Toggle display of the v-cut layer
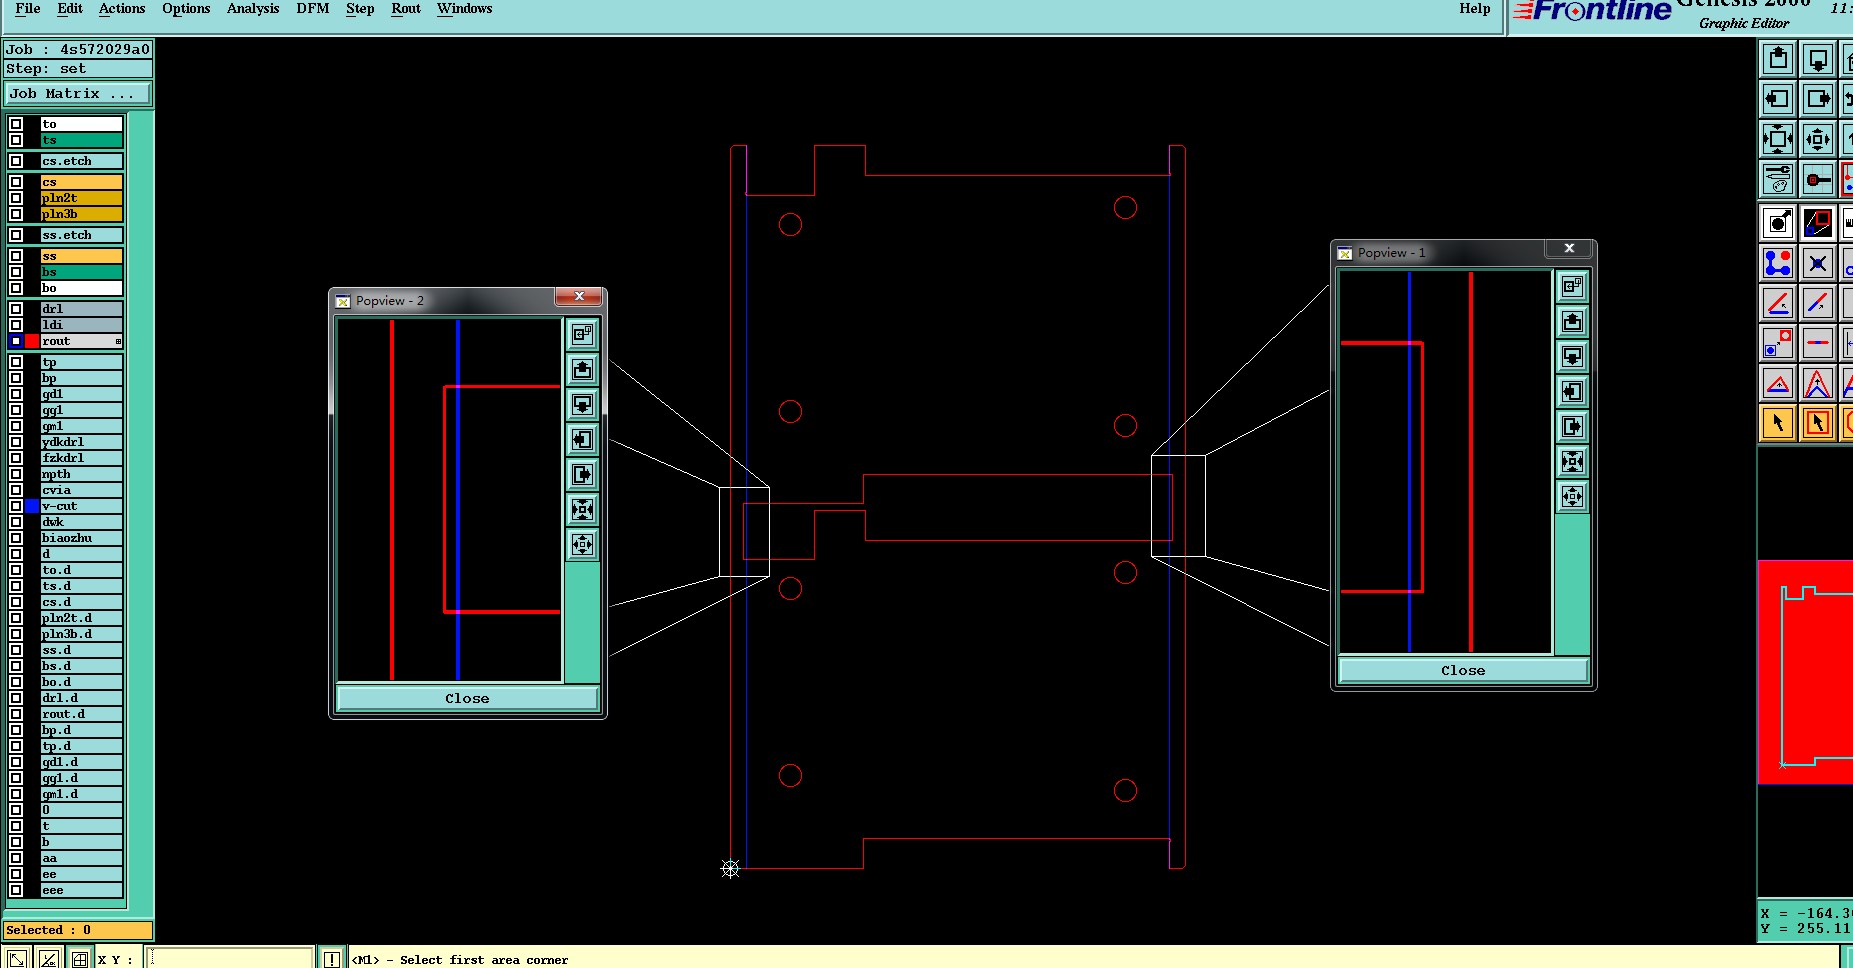This screenshot has height=968, width=1853. (16, 506)
